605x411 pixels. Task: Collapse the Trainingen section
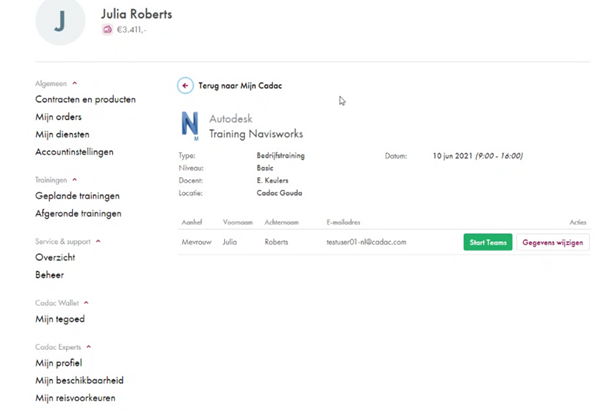pyautogui.click(x=75, y=179)
